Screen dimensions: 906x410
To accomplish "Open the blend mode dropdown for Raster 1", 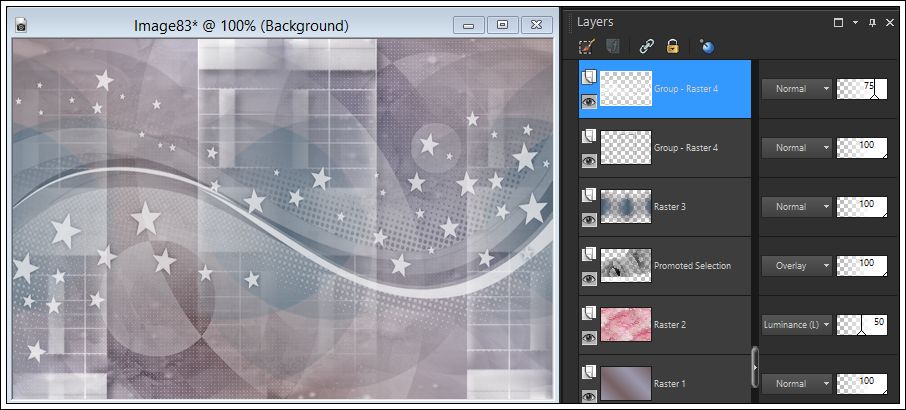I will (x=797, y=383).
